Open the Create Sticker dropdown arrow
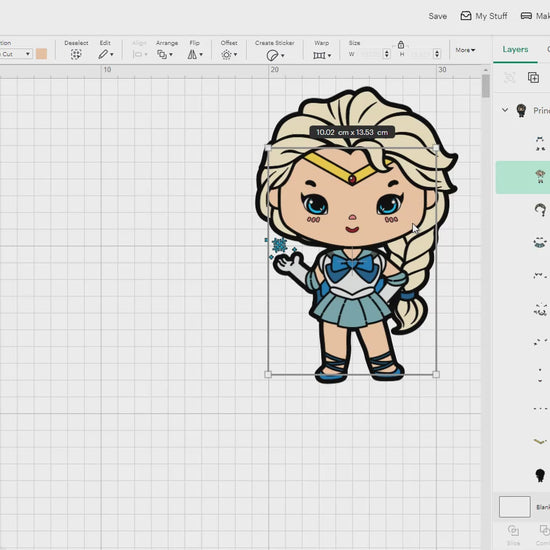The height and width of the screenshot is (550, 550). coord(282,55)
